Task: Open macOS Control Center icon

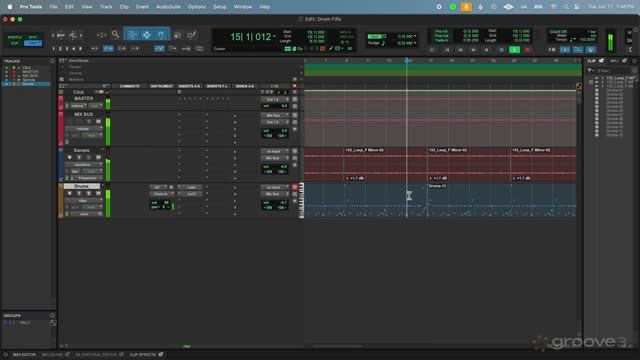Action: point(577,7)
